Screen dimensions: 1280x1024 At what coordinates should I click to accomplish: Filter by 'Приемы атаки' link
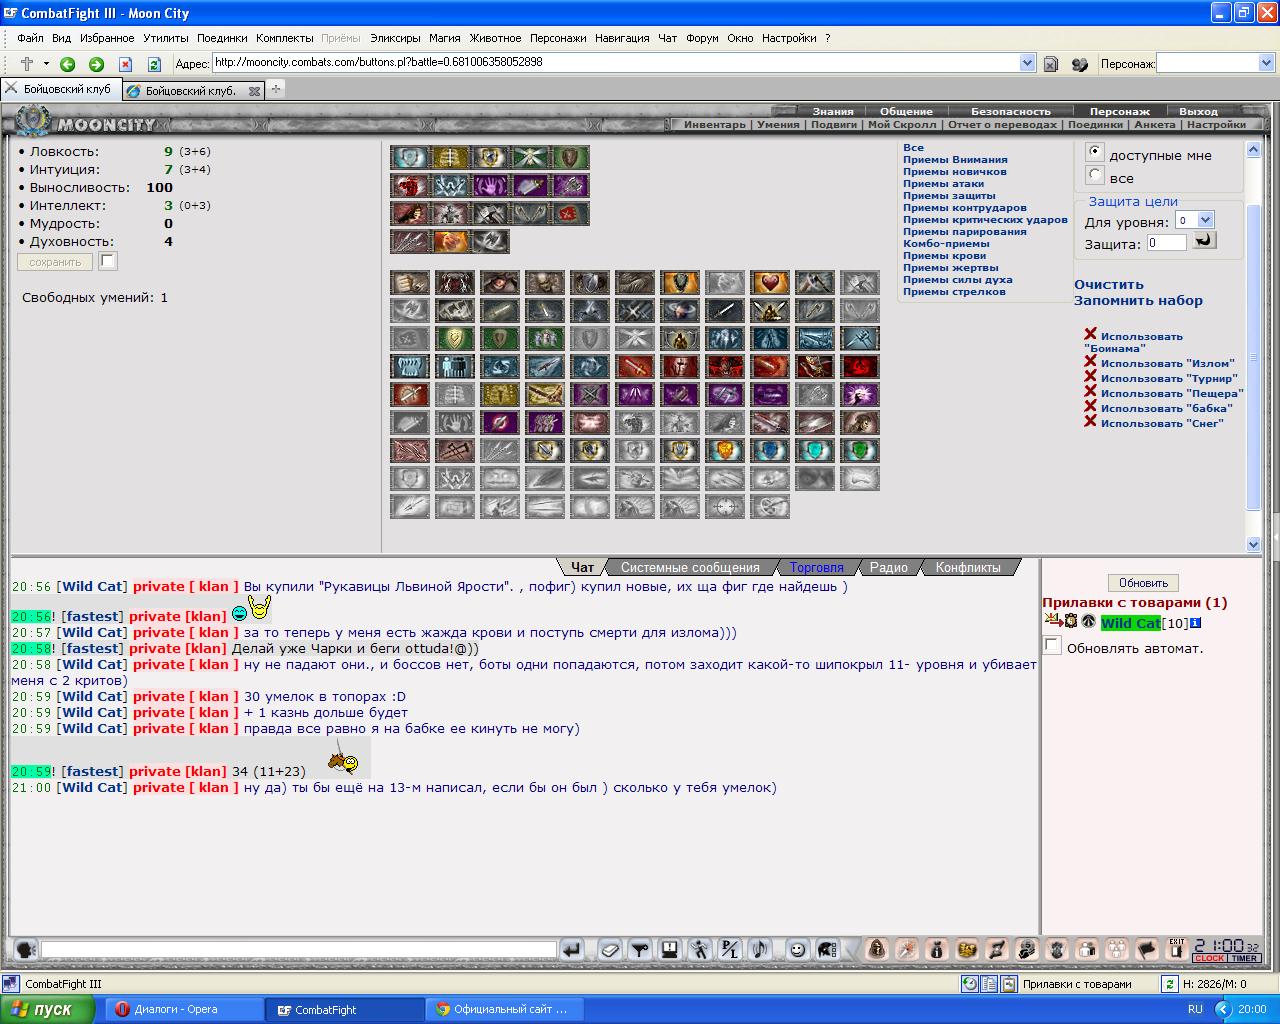[943, 183]
